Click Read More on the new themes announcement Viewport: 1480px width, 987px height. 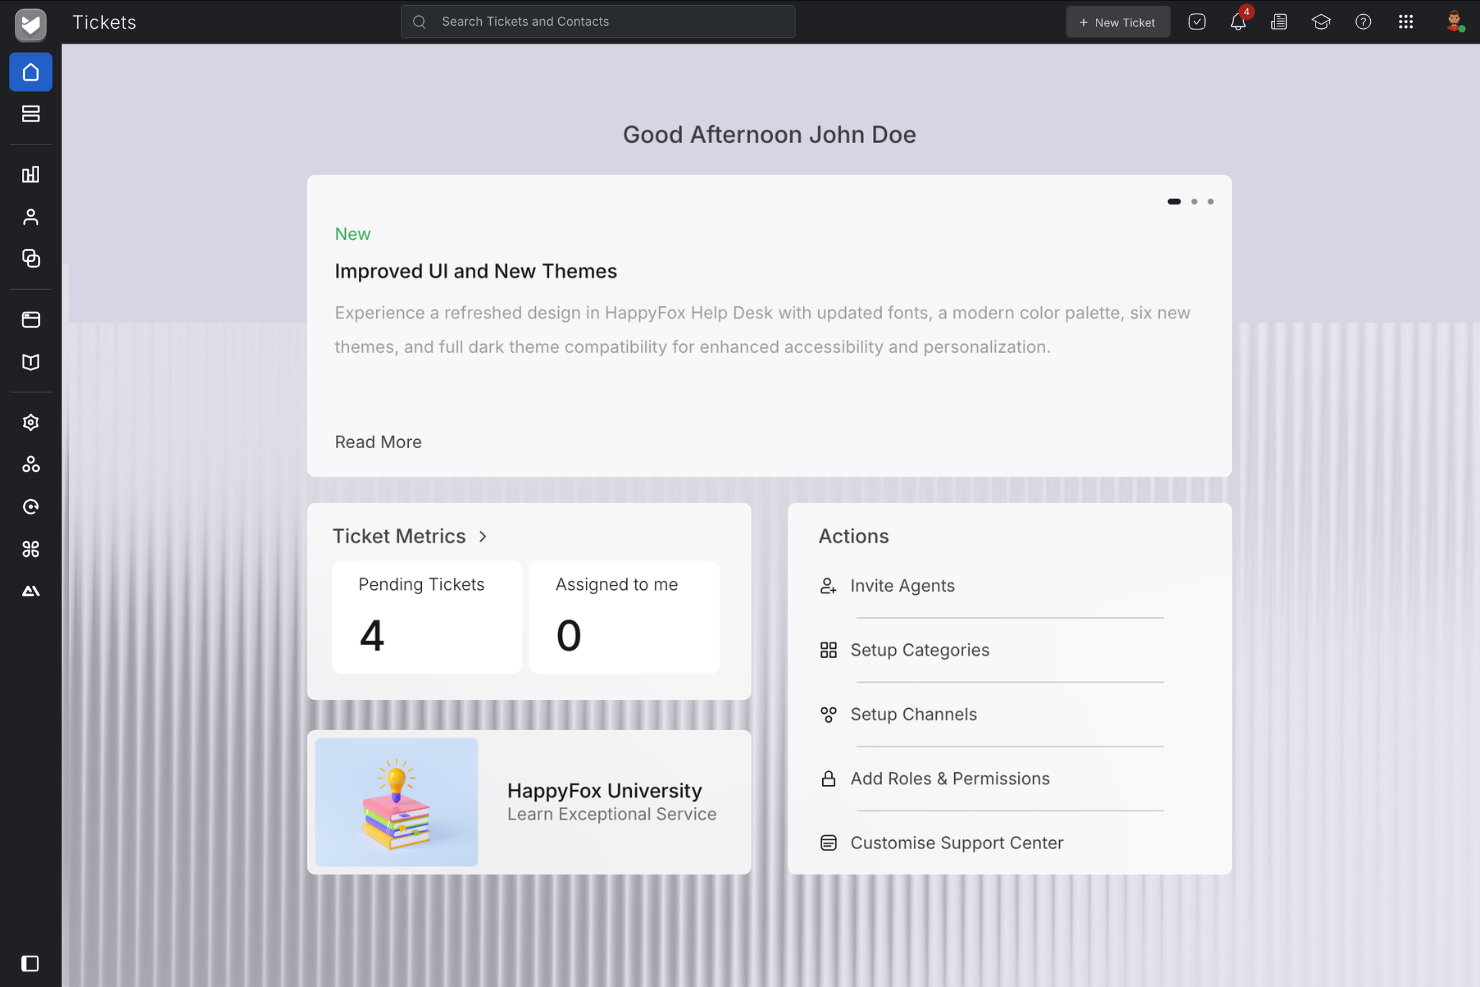[x=378, y=442]
